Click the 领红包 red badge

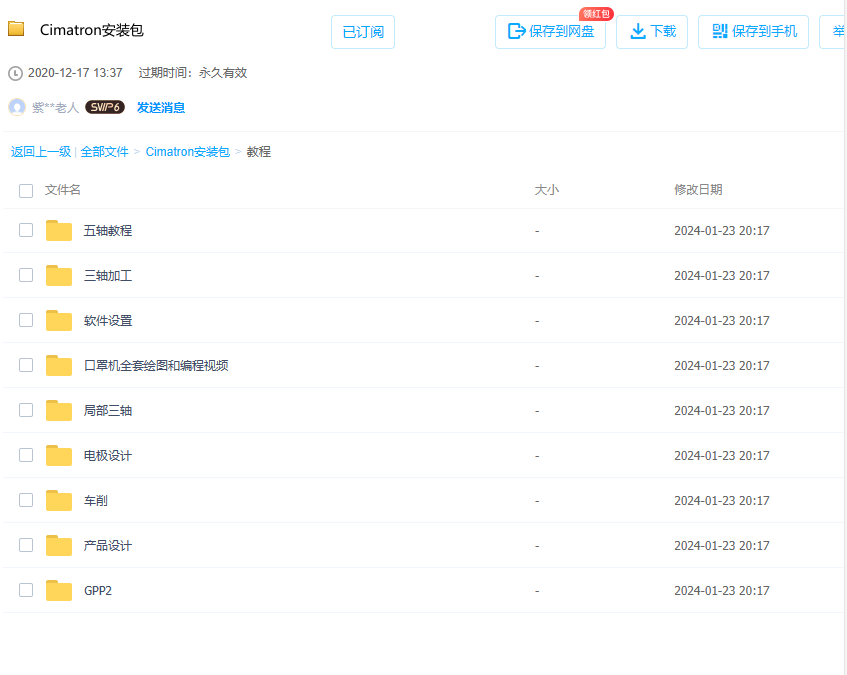[596, 14]
